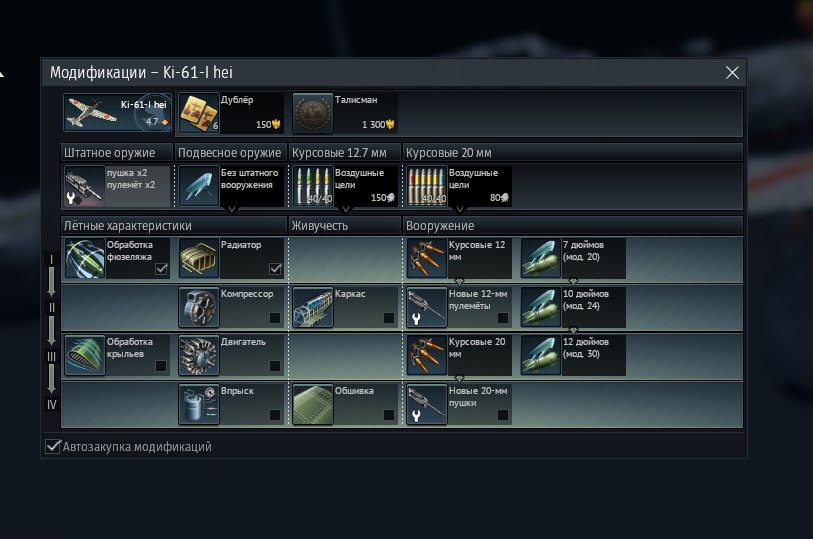Viewport: 813px width, 539px height.
Task: Toggle the Обработка фюзеляжа checkbox
Action: point(161,268)
